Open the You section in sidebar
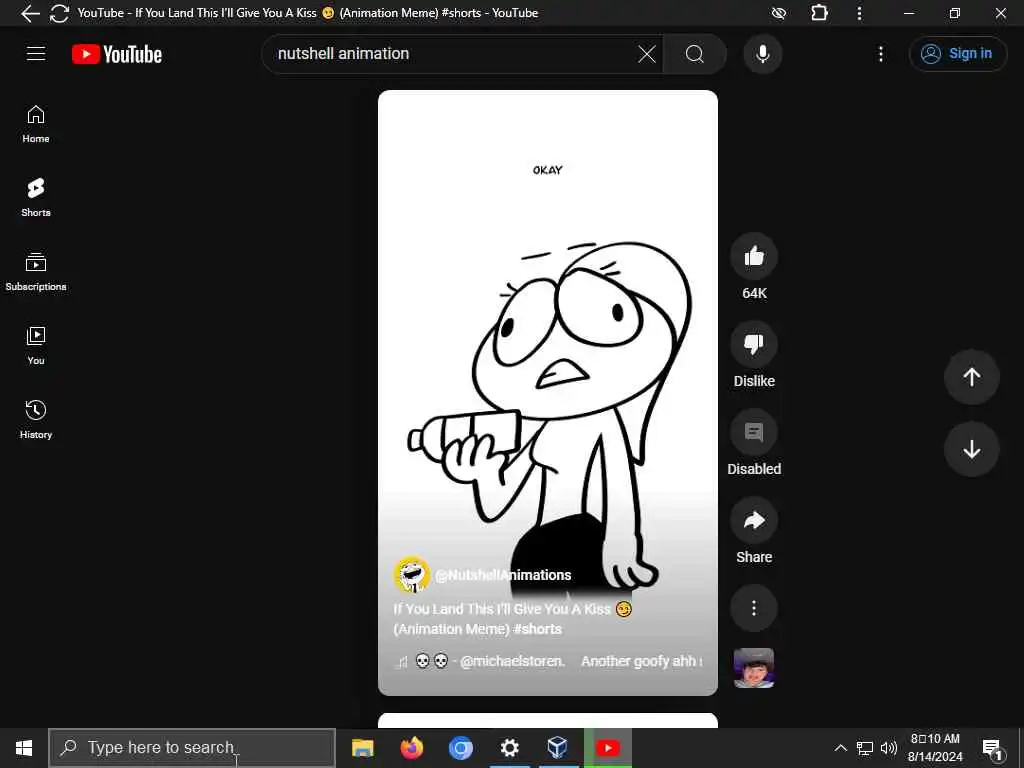The height and width of the screenshot is (768, 1024). [36, 345]
